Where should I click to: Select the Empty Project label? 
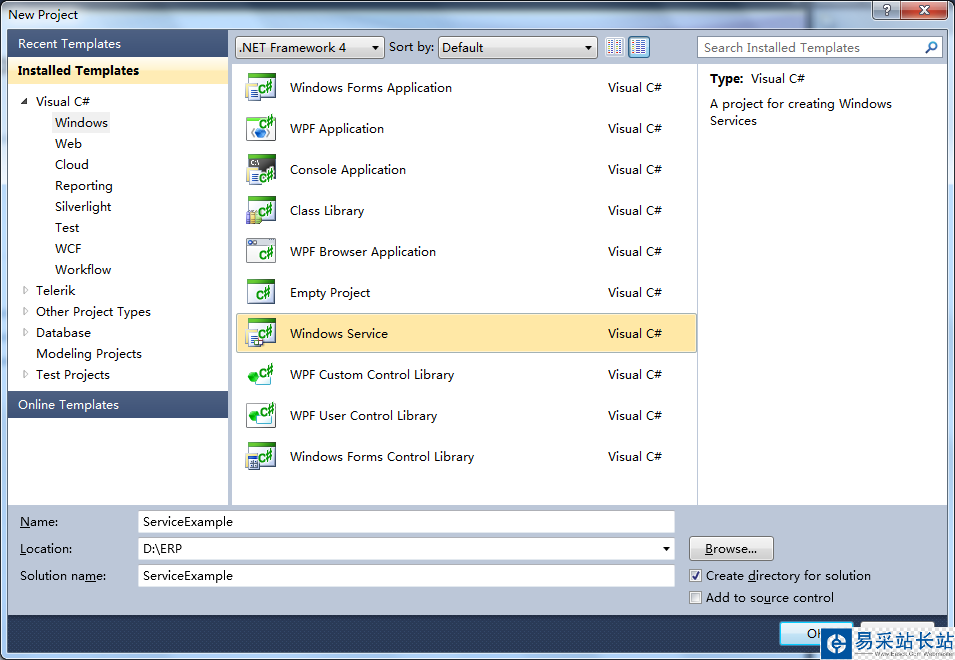tap(329, 292)
